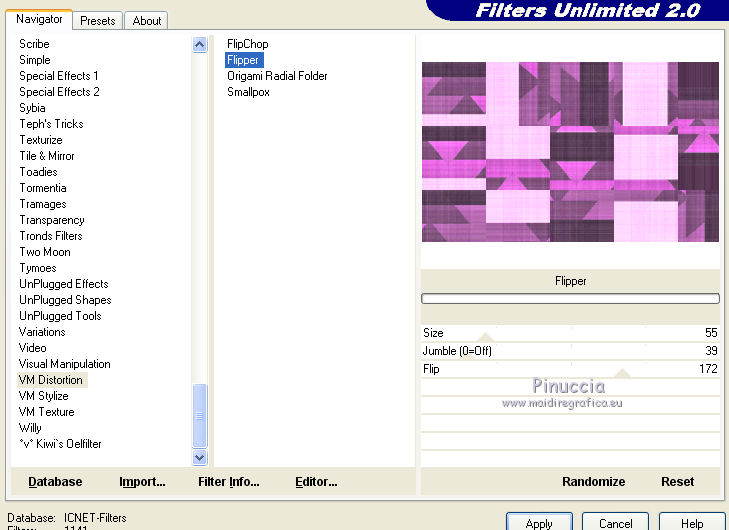Viewport: 729px width, 530px height.
Task: Select the Toadies category
Action: pos(38,172)
